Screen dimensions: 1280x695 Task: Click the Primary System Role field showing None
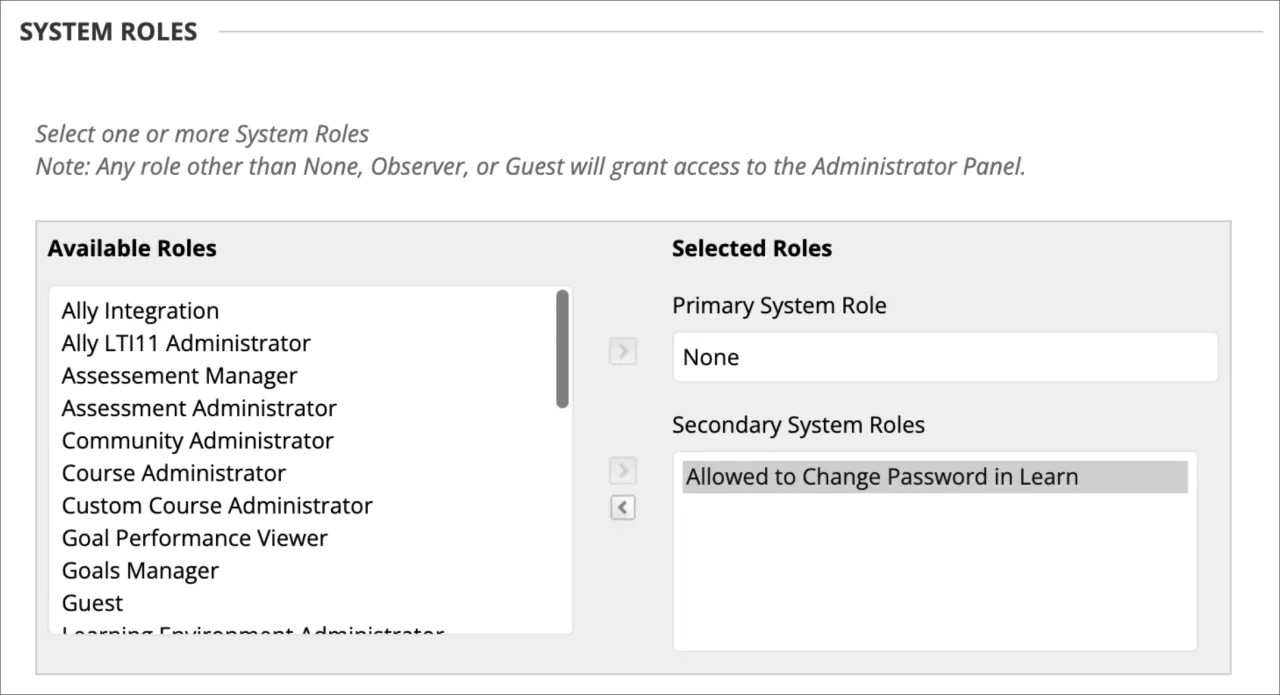pos(945,356)
